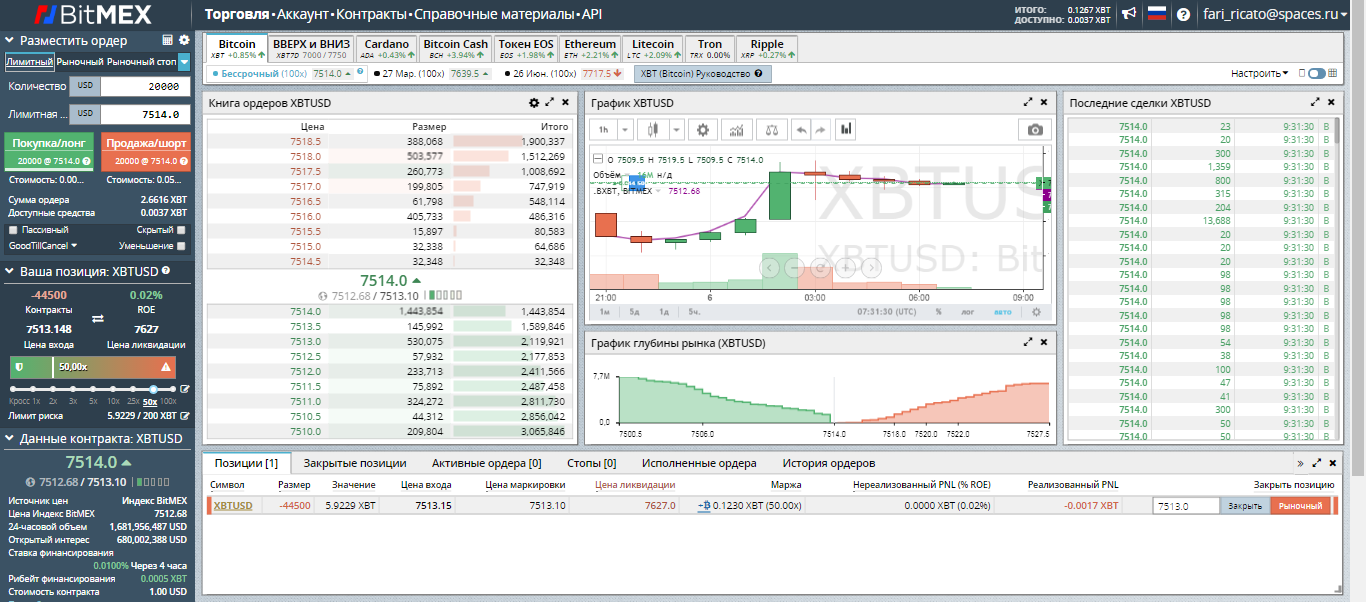Collapse OHLC legend box on chart
1366x602 pixels.
click(x=598, y=159)
